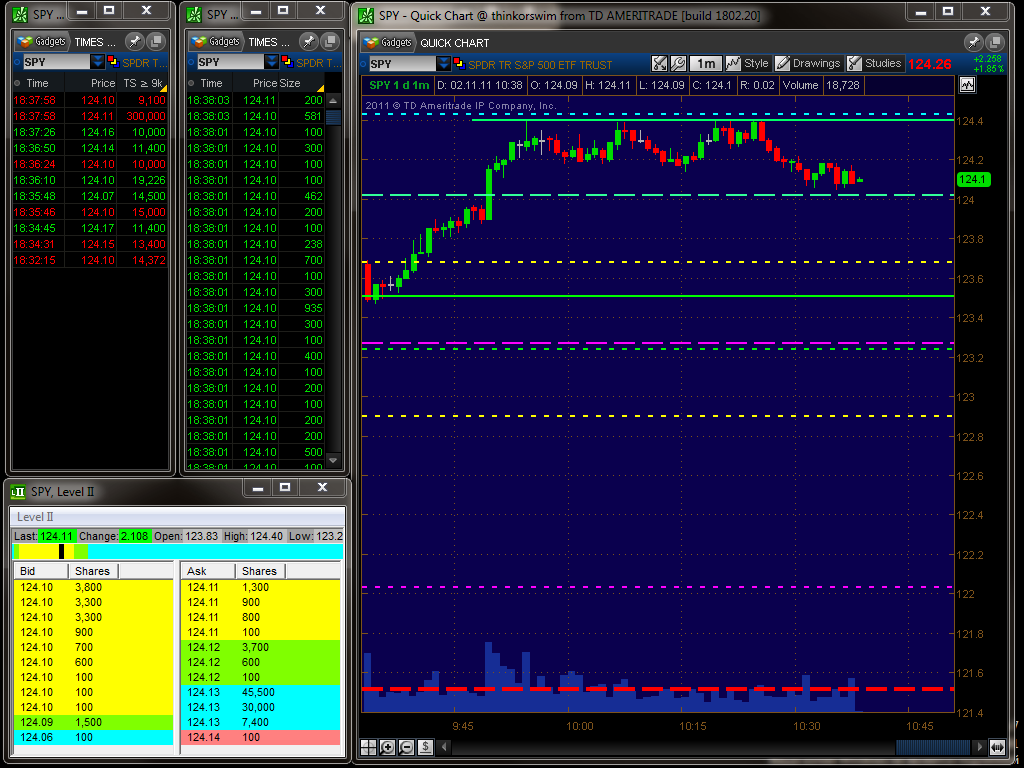Click the green 124.1 price label on axis
Viewport: 1024px width, 768px height.
(x=973, y=180)
